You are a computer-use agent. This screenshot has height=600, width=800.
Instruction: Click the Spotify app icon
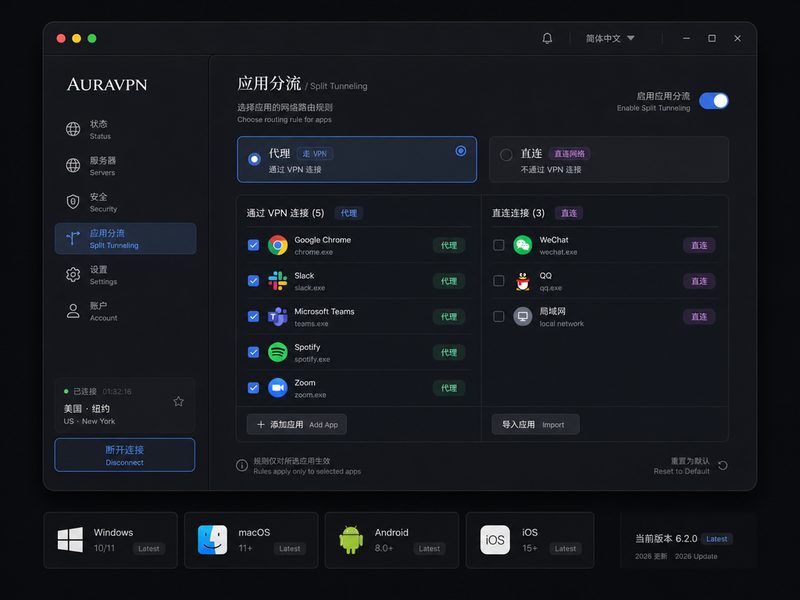click(278, 353)
